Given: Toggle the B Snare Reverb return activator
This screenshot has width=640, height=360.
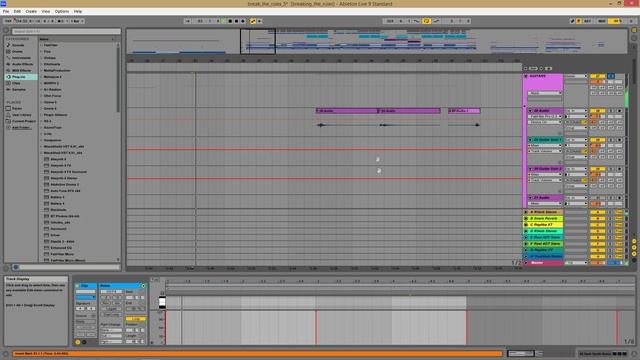Looking at the screenshot, I should click(597, 218).
